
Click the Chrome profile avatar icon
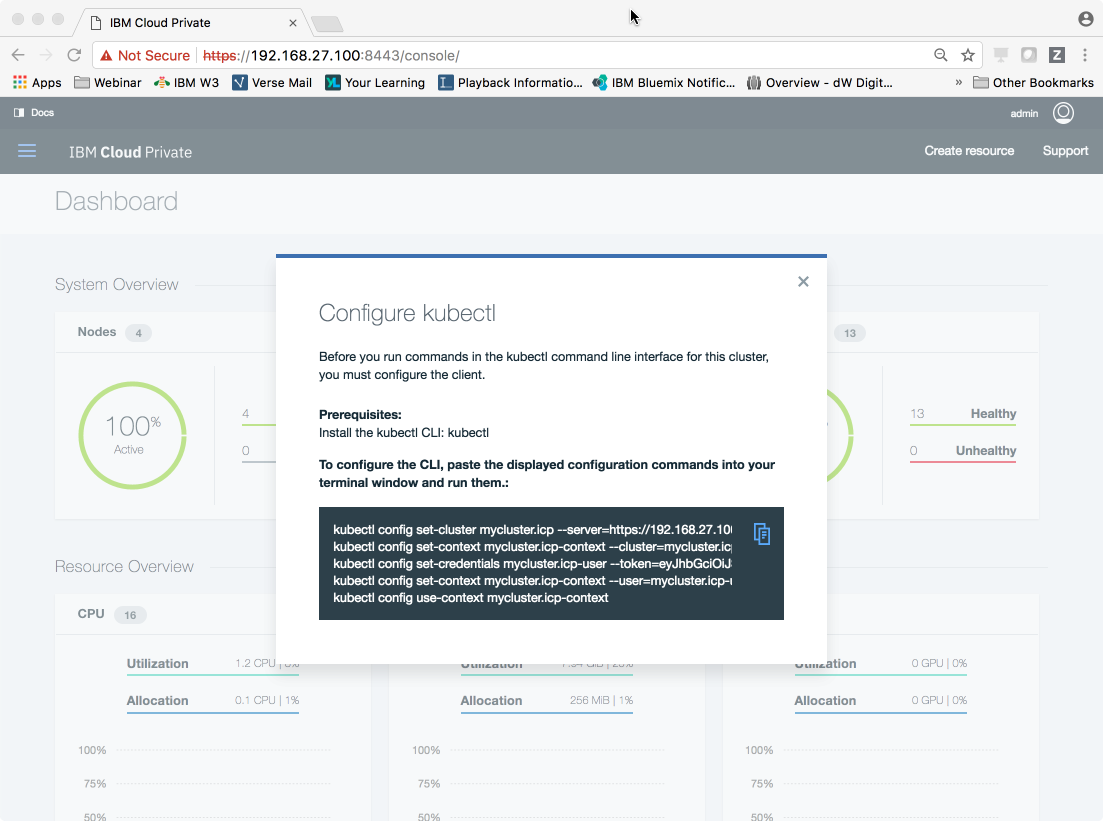[1085, 19]
